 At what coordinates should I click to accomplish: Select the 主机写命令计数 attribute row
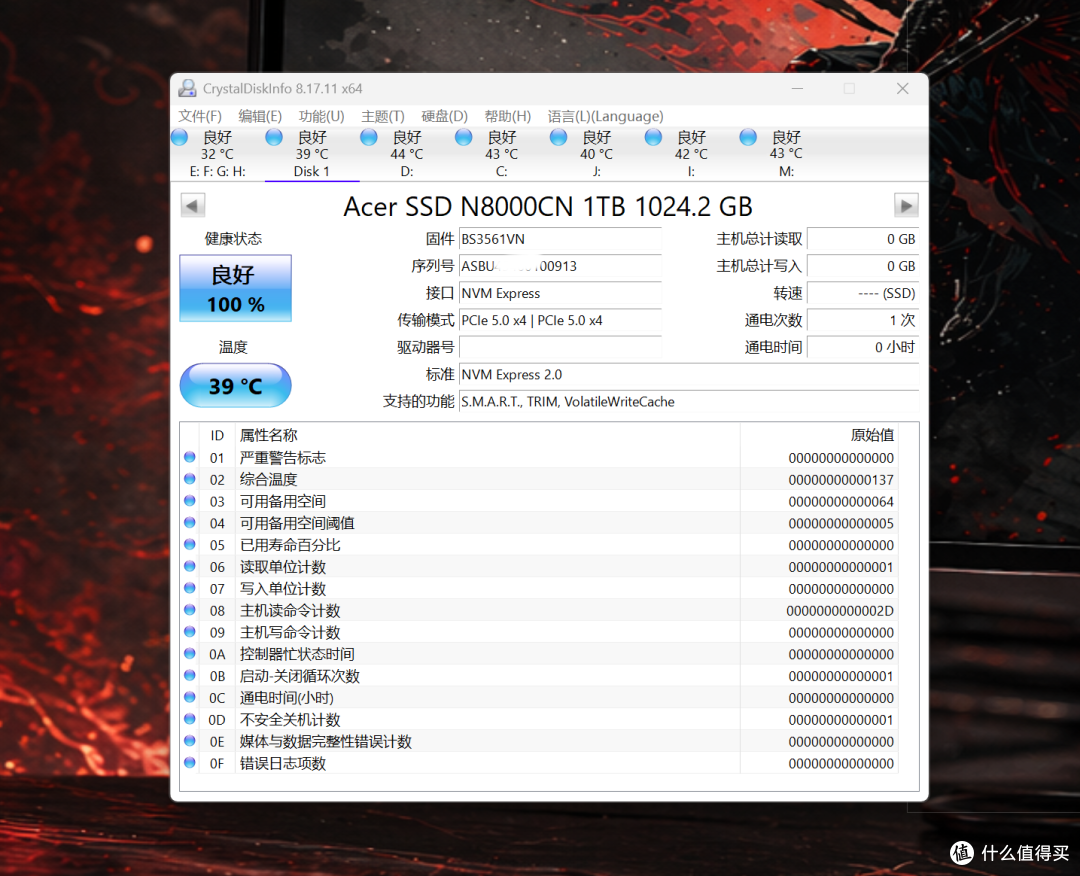(539, 632)
